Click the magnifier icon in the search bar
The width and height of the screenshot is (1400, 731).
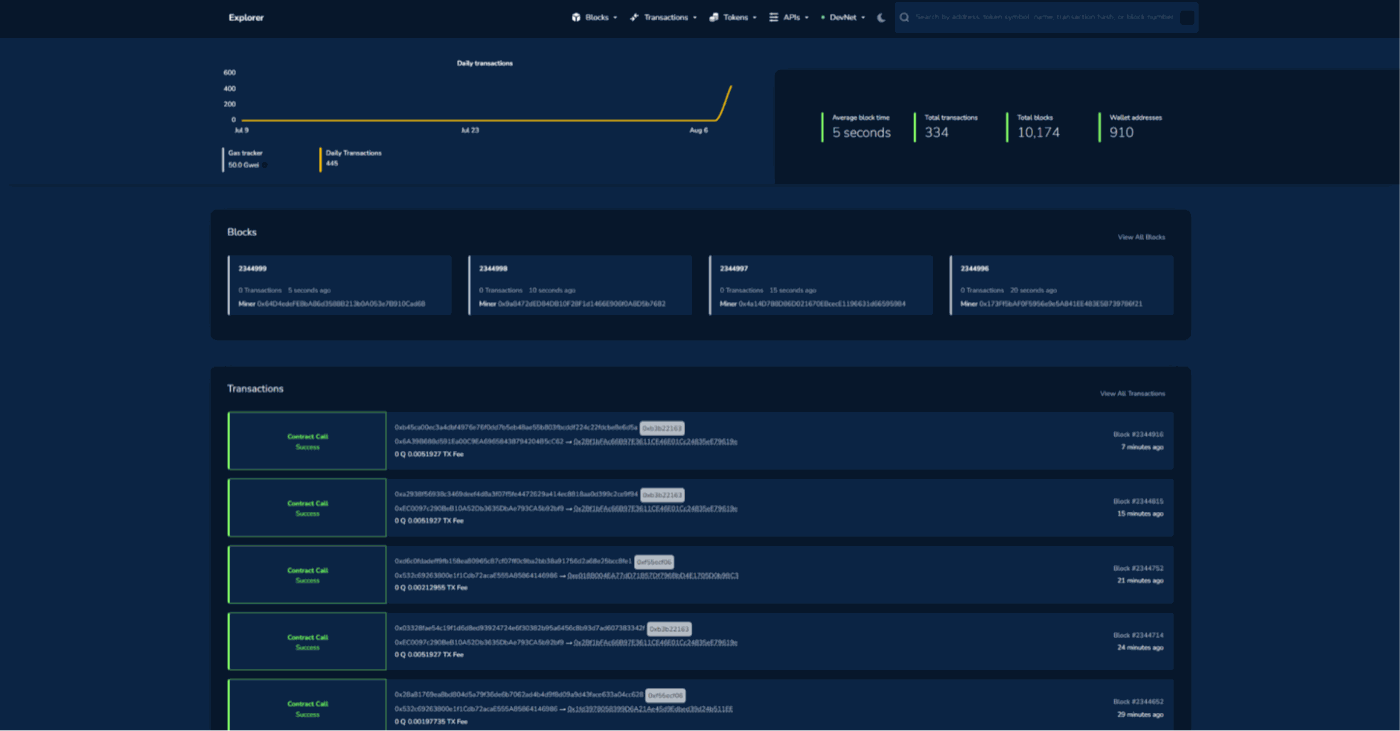point(904,17)
